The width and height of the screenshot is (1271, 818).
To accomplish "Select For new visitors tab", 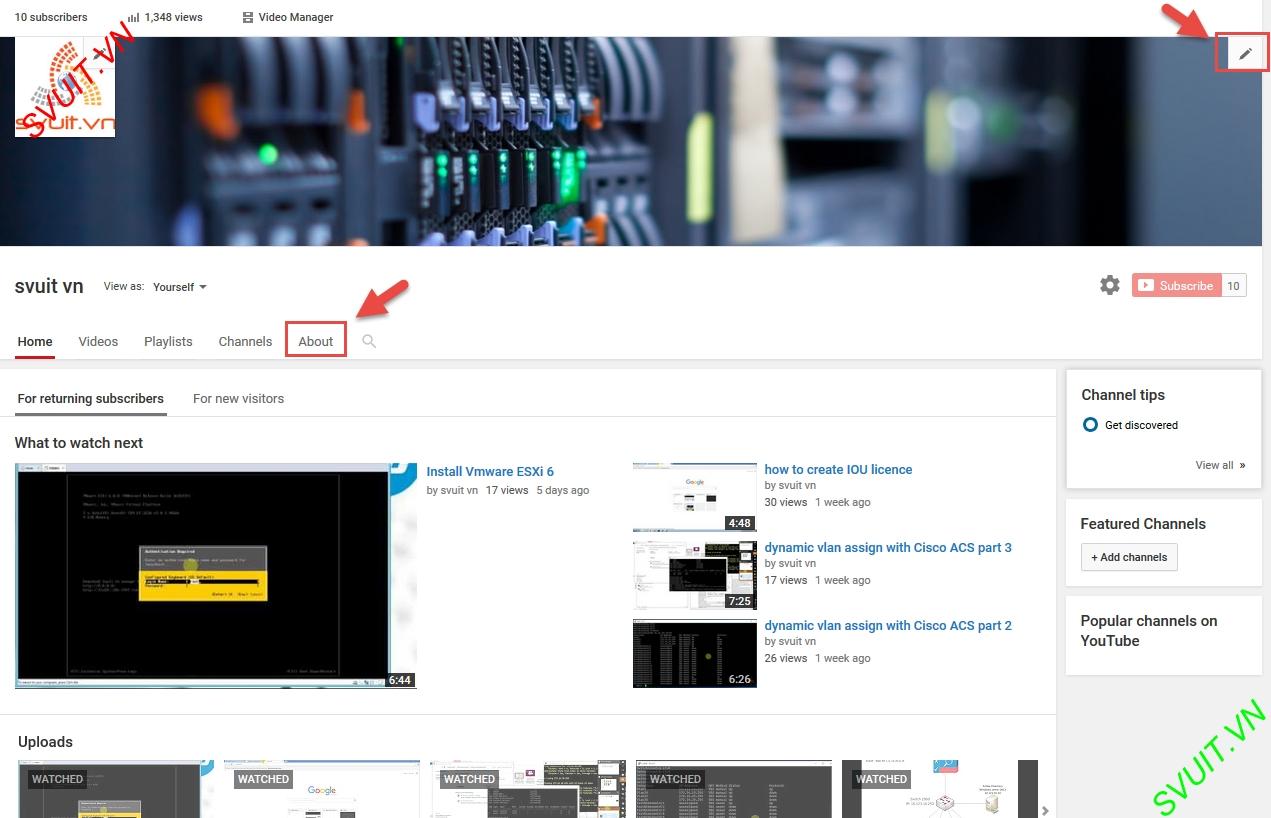I will (x=238, y=398).
